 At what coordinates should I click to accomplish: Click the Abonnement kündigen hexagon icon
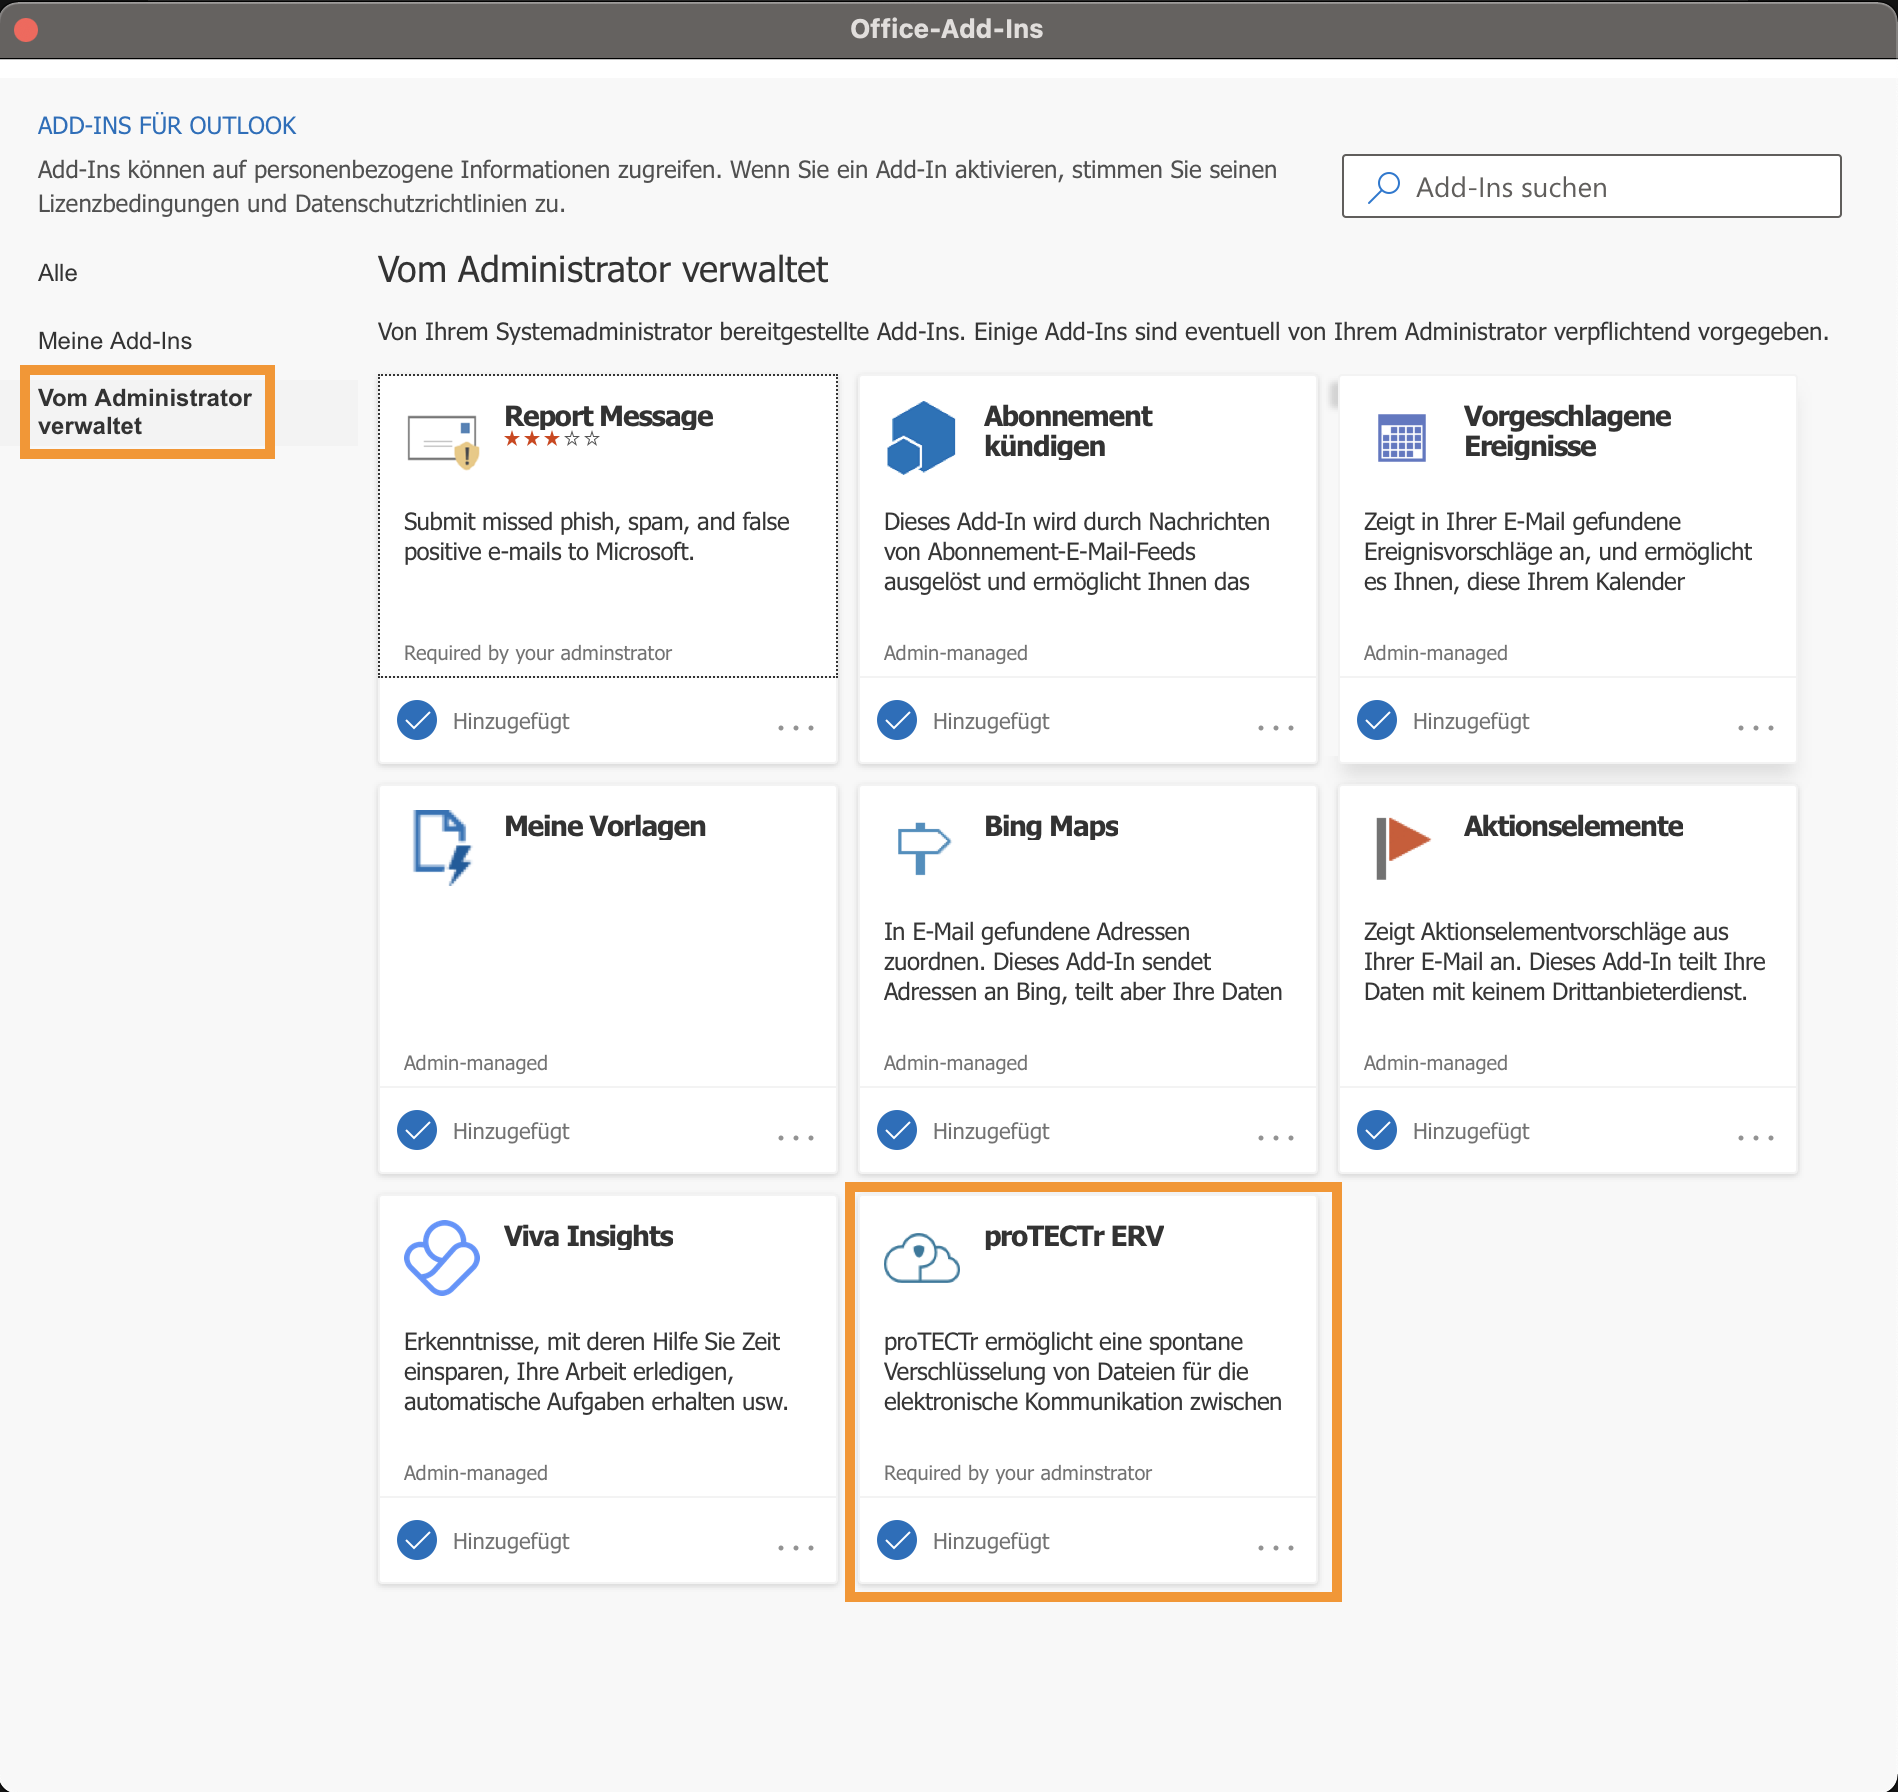[x=921, y=438]
